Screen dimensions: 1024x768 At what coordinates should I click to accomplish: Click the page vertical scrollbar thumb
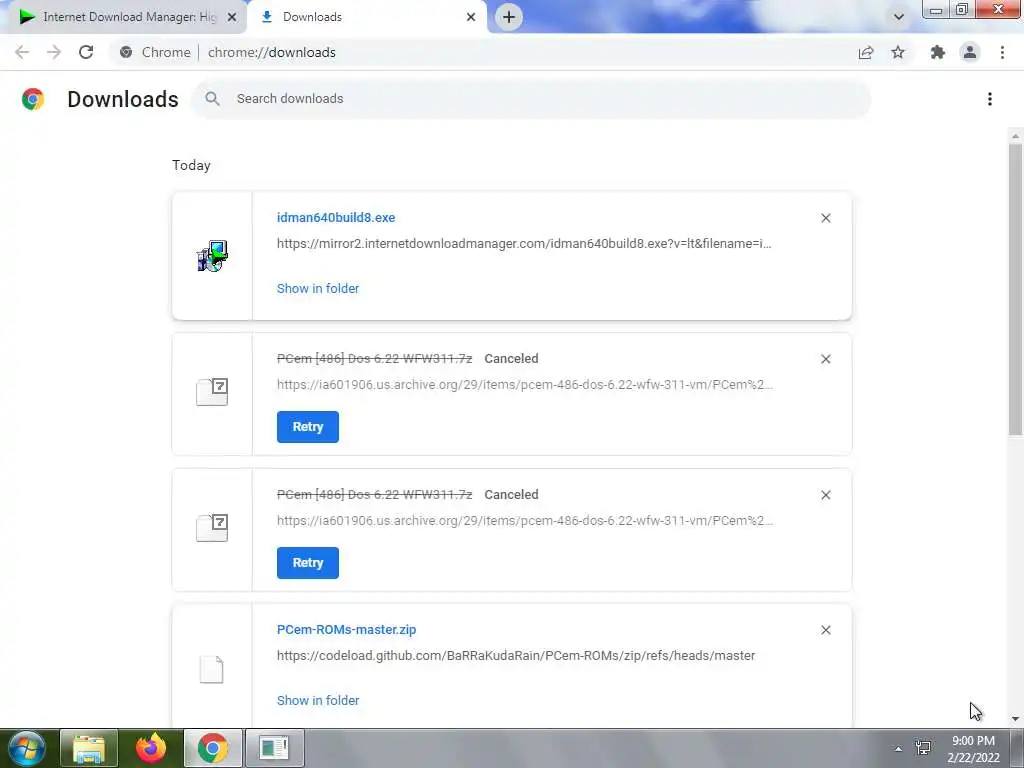[1015, 289]
